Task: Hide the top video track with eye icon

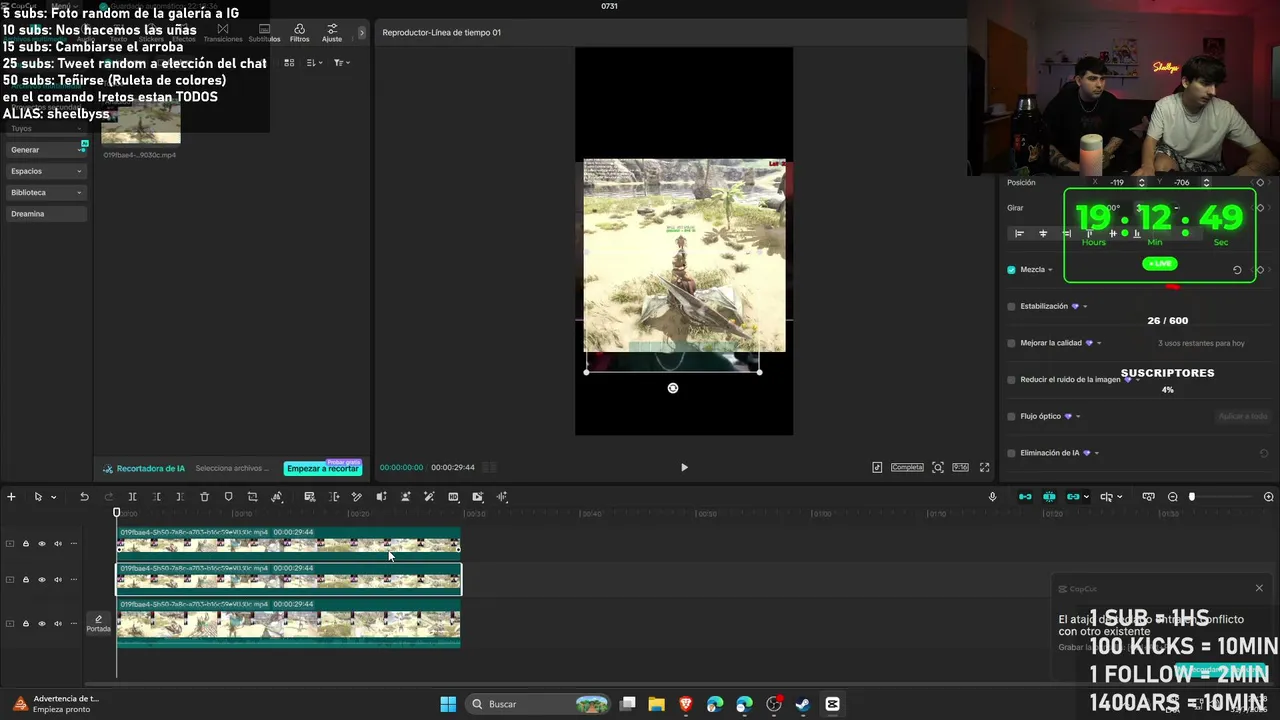Action: [42, 544]
